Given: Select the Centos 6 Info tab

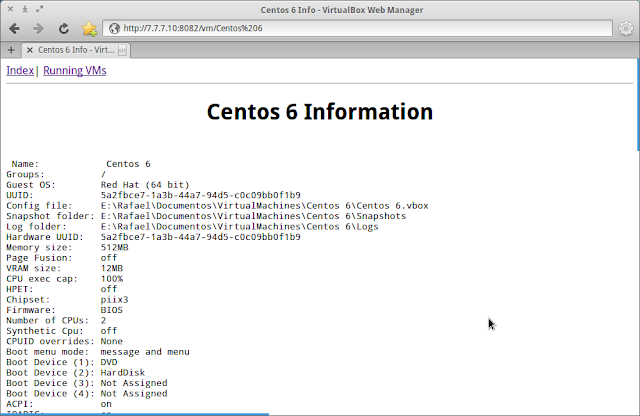Looking at the screenshot, I should 76,50.
